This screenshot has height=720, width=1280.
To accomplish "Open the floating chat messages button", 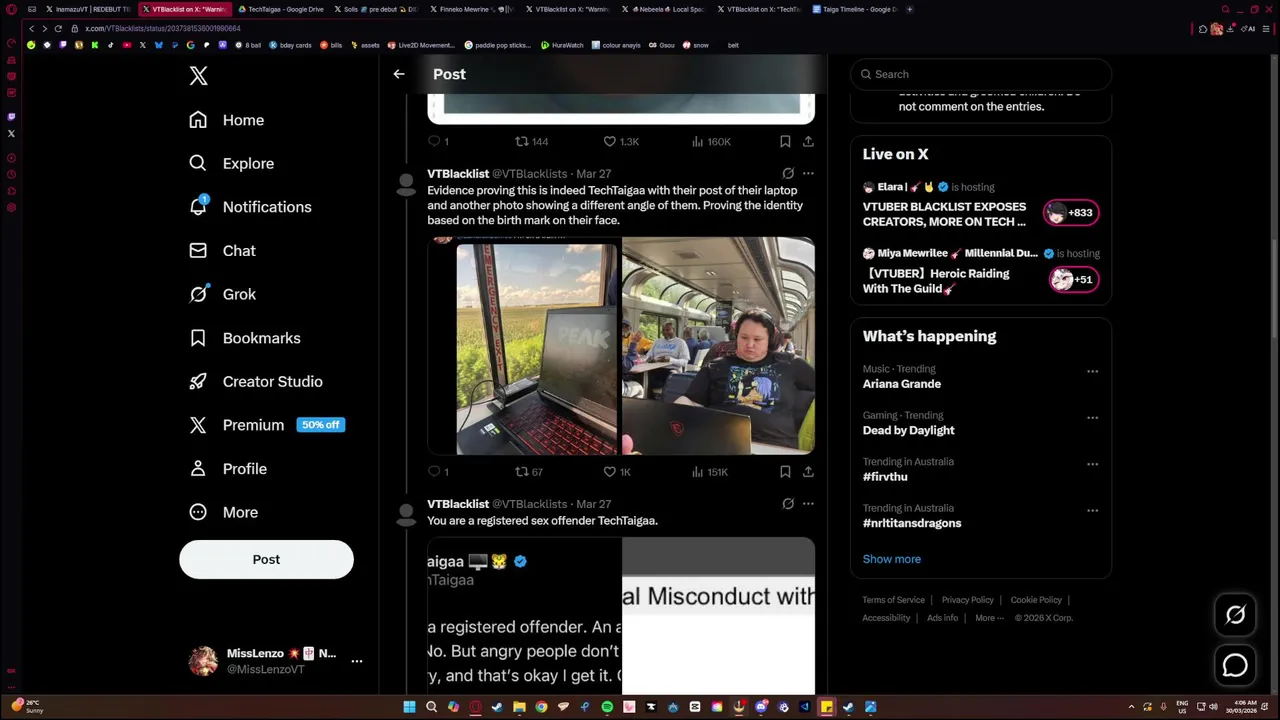I will pyautogui.click(x=1235, y=665).
